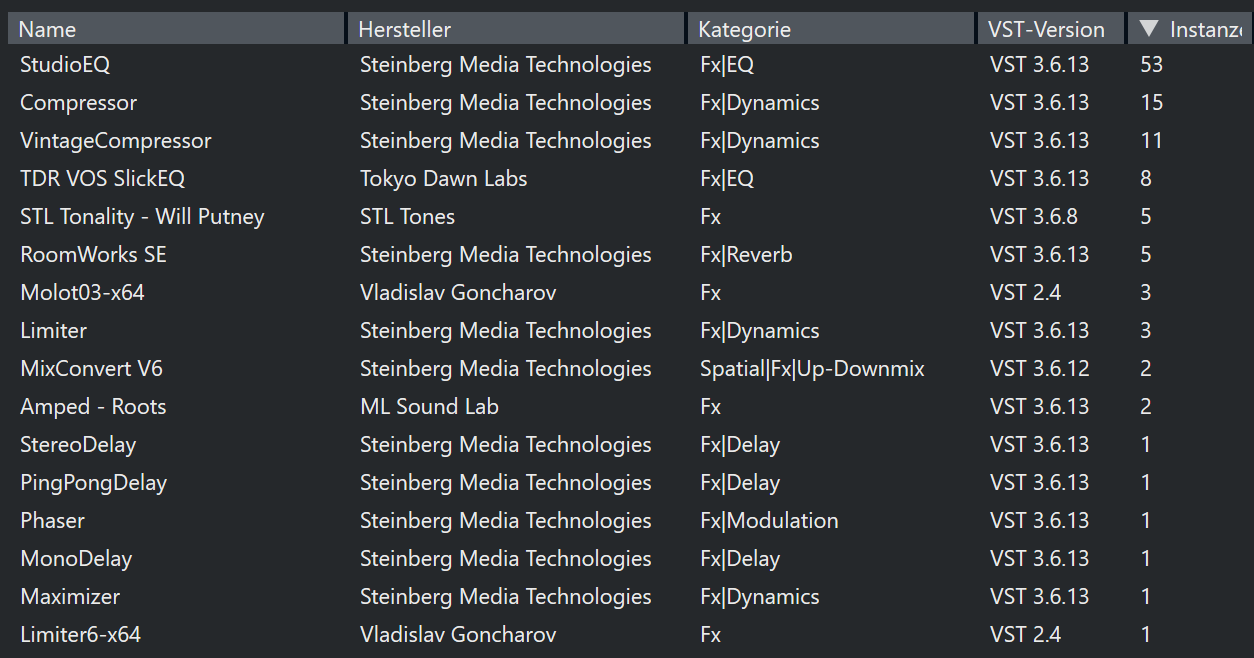Select the StudioEQ plugin row
Viewport: 1254px width, 658px height.
[x=65, y=65]
